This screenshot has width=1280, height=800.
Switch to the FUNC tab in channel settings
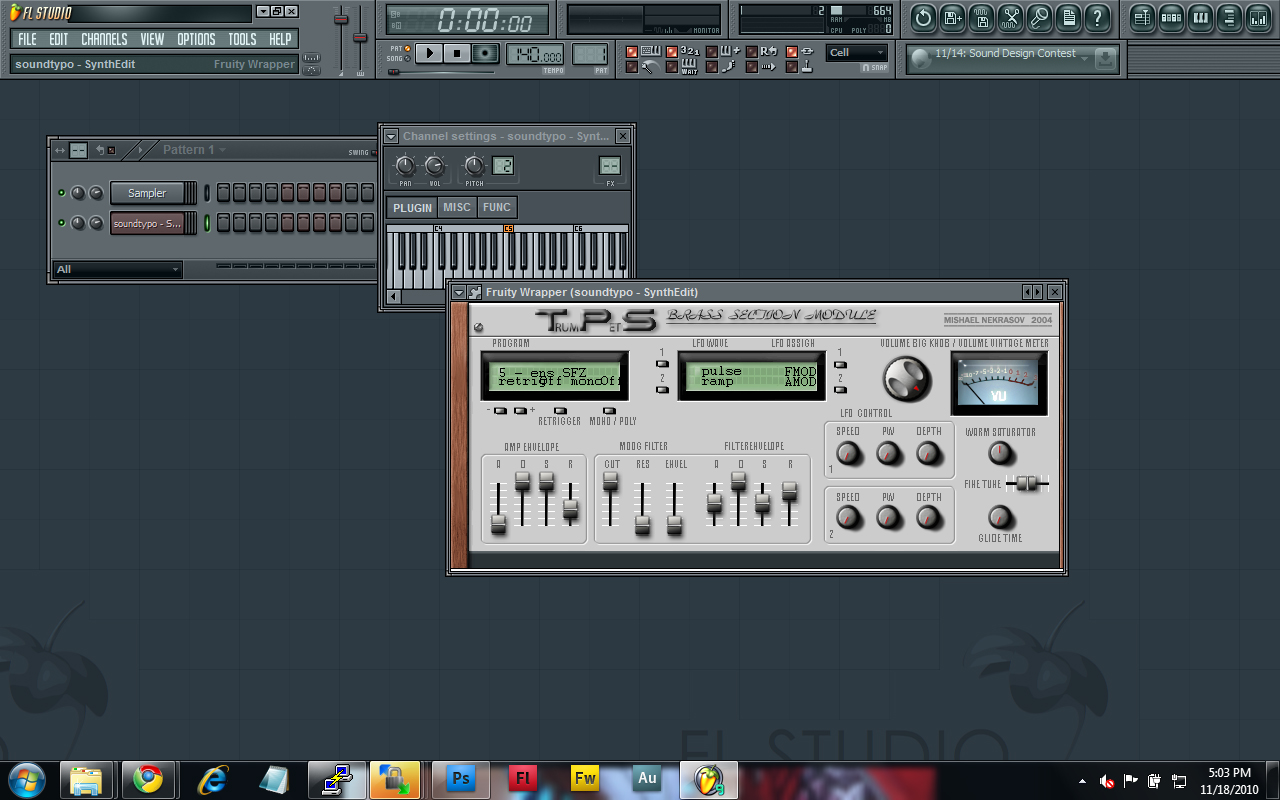coord(497,207)
